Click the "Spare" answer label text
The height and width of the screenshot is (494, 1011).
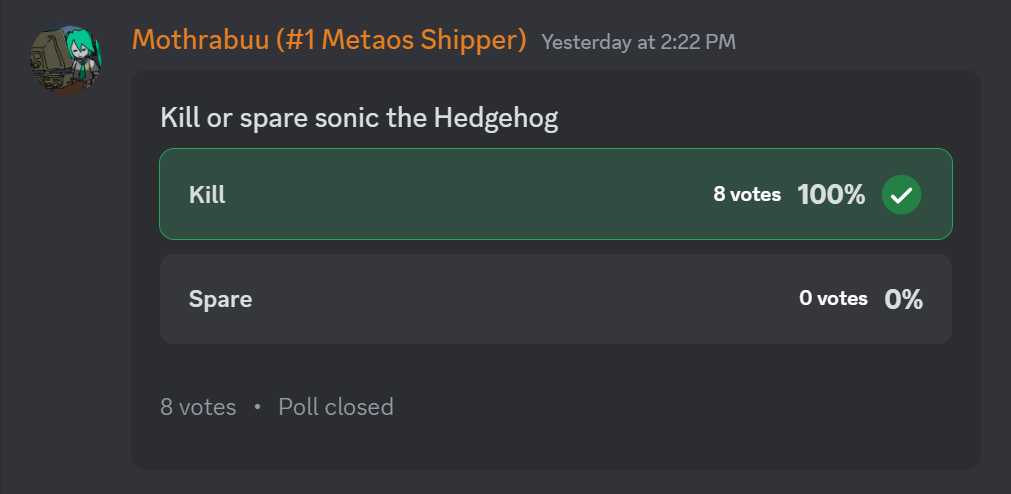point(220,299)
